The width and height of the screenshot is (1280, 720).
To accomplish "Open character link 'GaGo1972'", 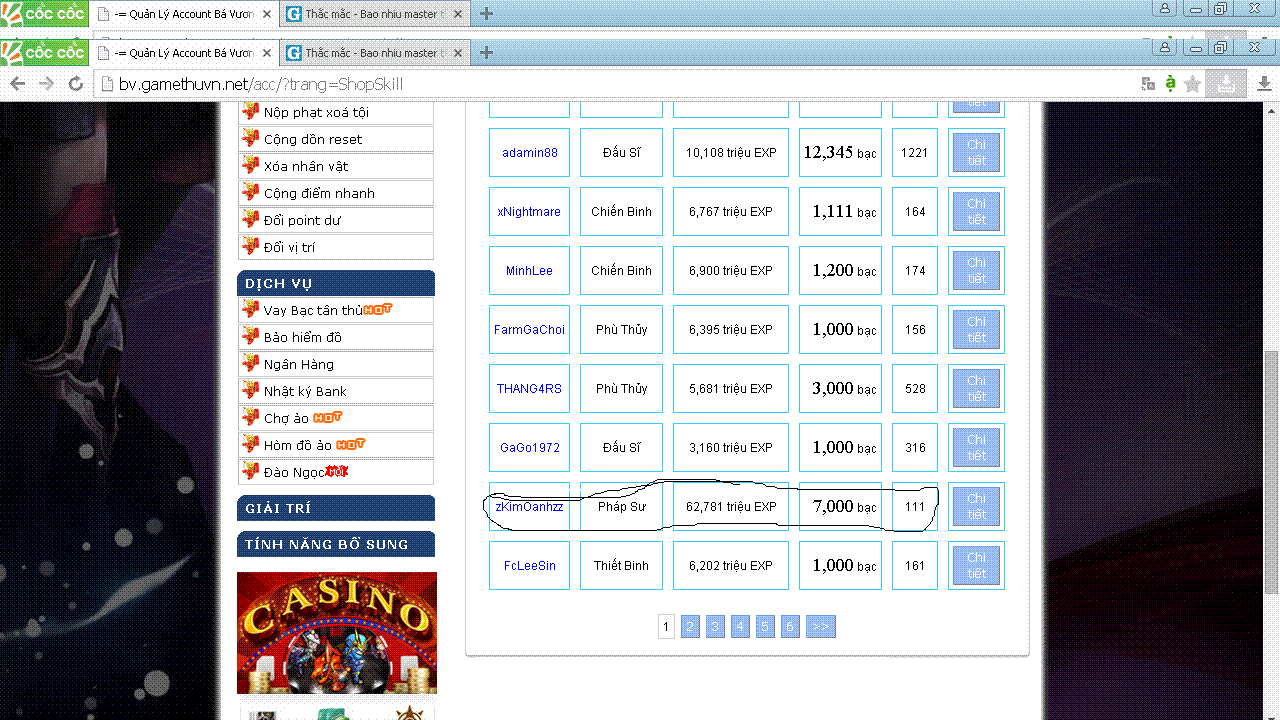I will [530, 448].
